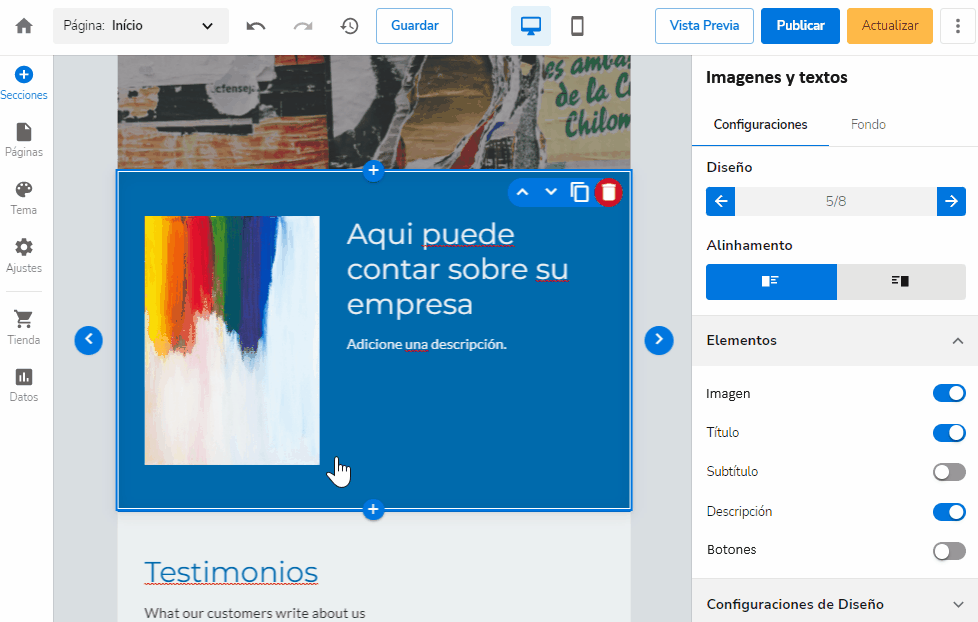The image size is (978, 622).
Task: Open Ajustes in the sidebar
Action: pyautogui.click(x=24, y=256)
